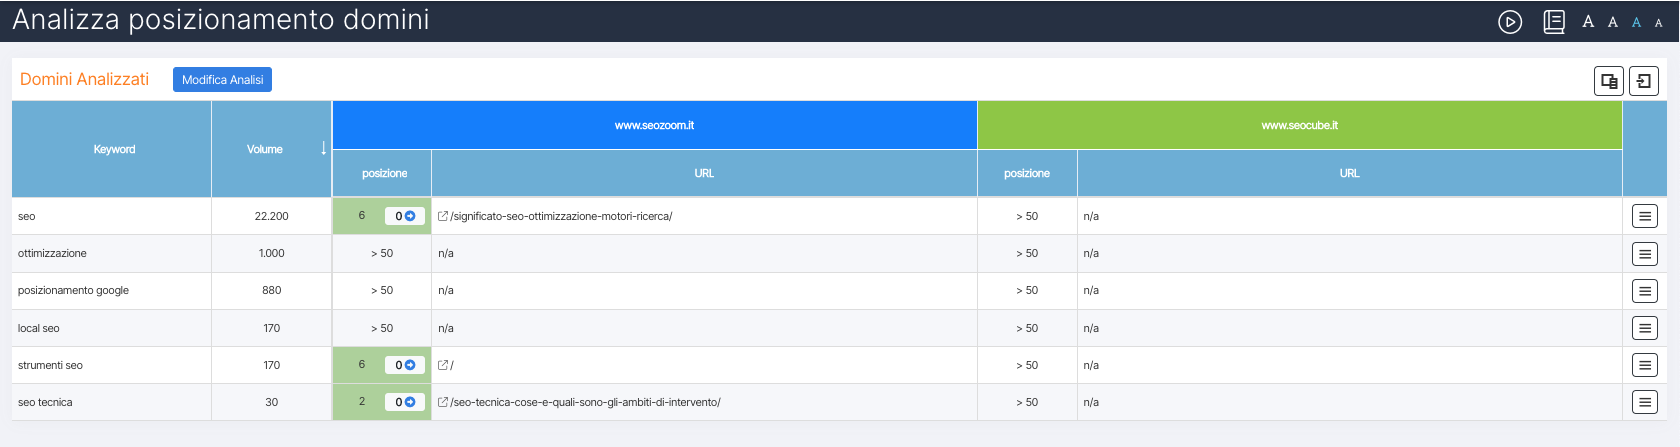Viewport: 1680px width, 447px height.
Task: Play the video tutorial from the header
Action: click(x=1510, y=22)
